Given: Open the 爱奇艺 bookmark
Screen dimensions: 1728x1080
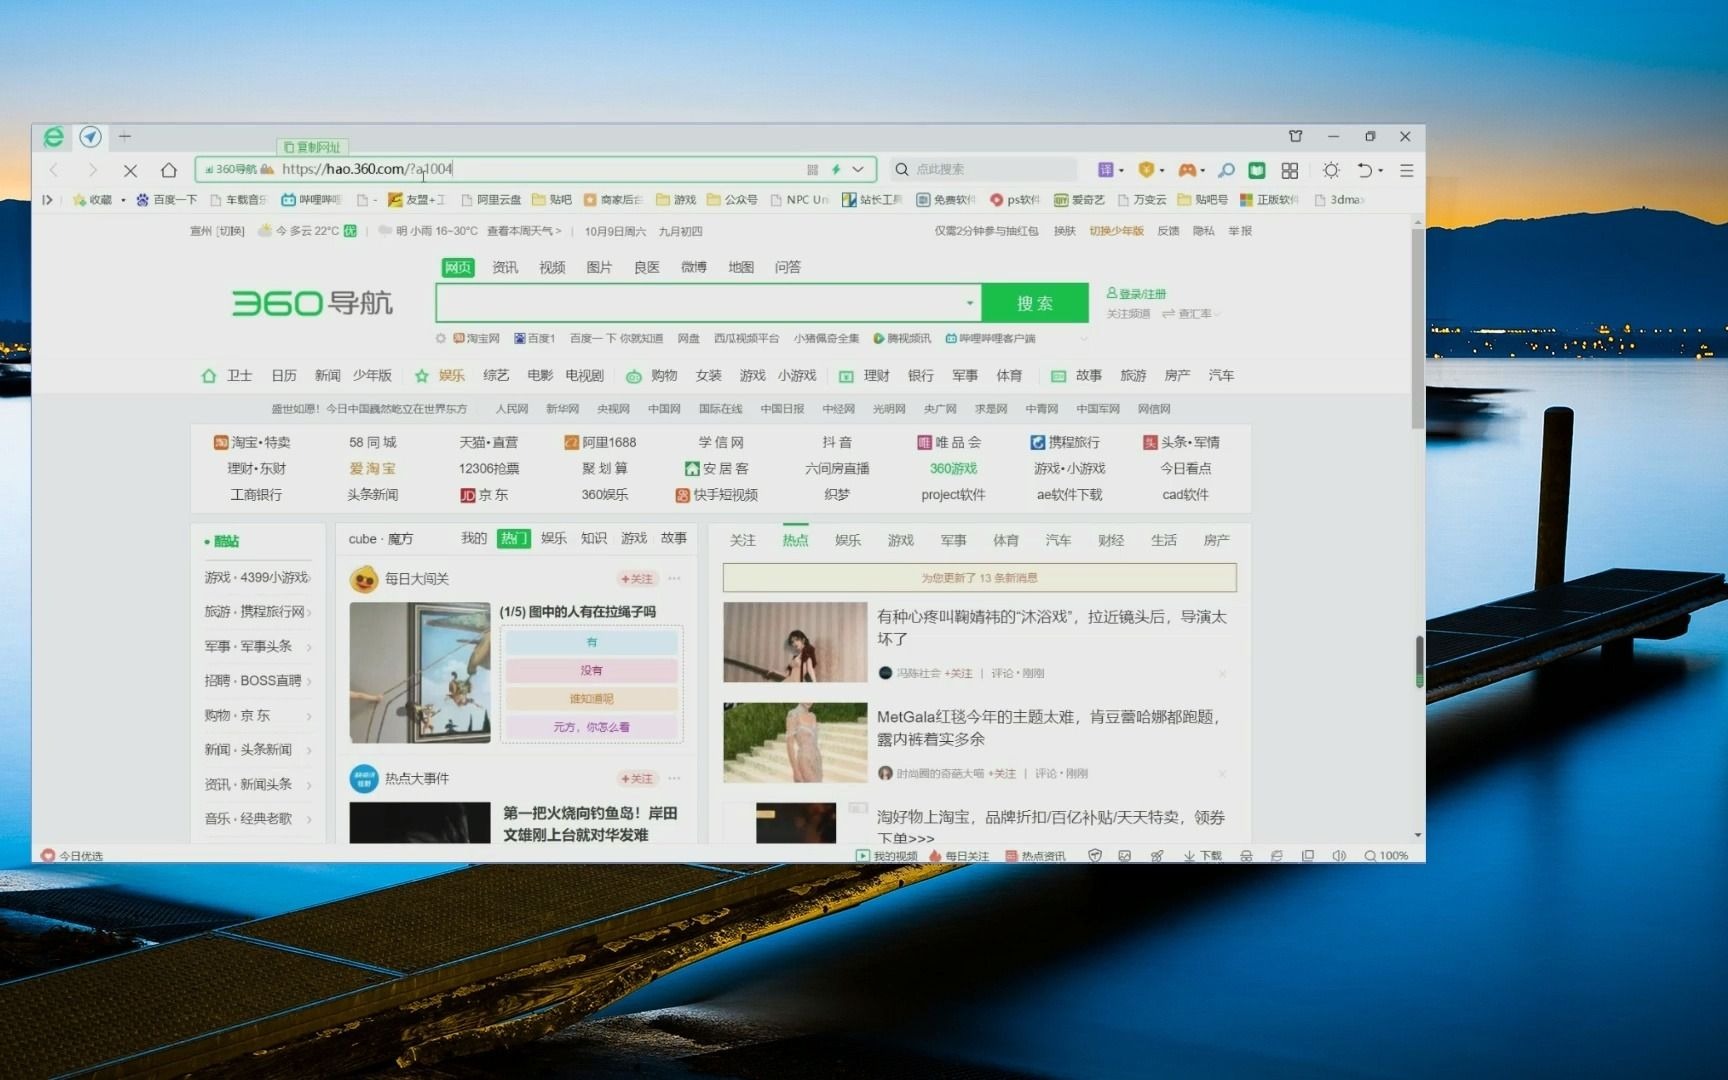Looking at the screenshot, I should point(1080,199).
